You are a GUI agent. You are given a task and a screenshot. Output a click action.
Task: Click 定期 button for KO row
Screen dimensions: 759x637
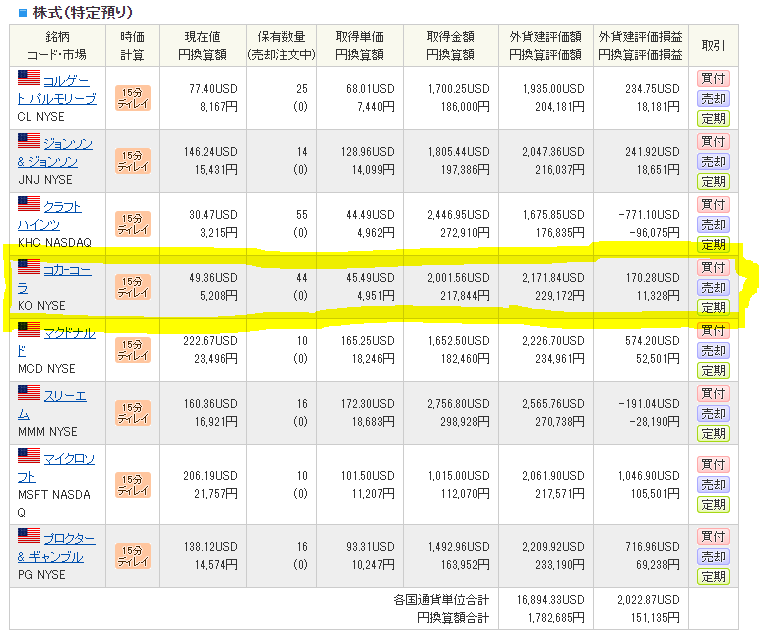(713, 307)
